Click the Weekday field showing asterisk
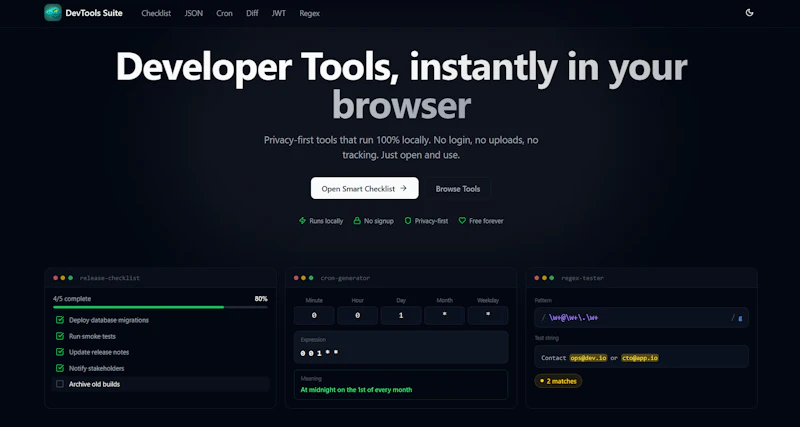 (488, 315)
